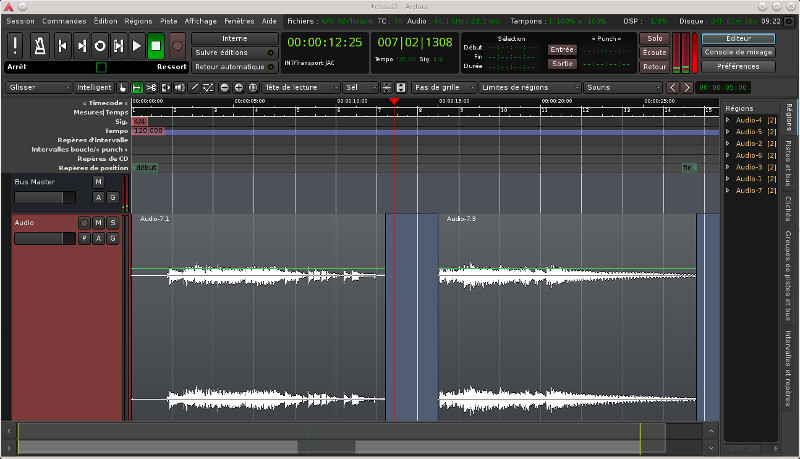
Task: Adjust the Audio track gain fader
Action: point(45,239)
